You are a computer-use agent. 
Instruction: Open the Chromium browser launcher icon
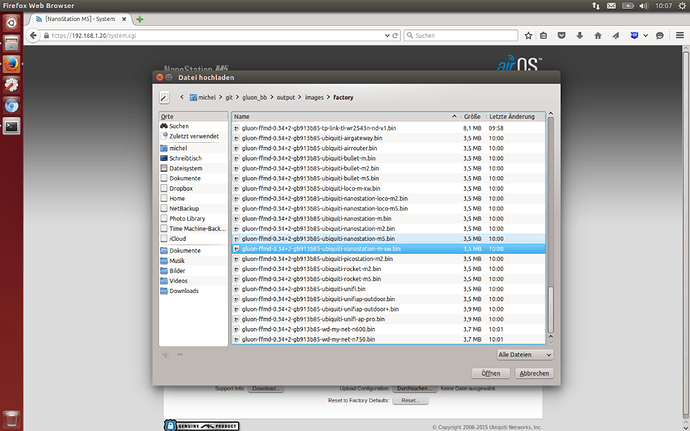(x=11, y=106)
